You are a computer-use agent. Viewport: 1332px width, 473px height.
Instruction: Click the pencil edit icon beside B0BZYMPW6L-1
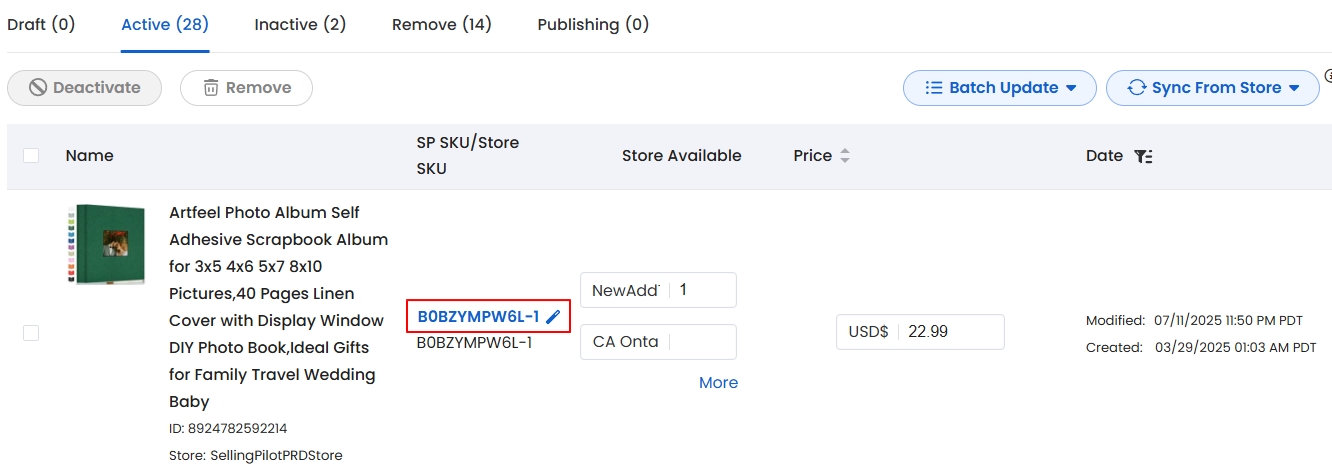pos(553,317)
